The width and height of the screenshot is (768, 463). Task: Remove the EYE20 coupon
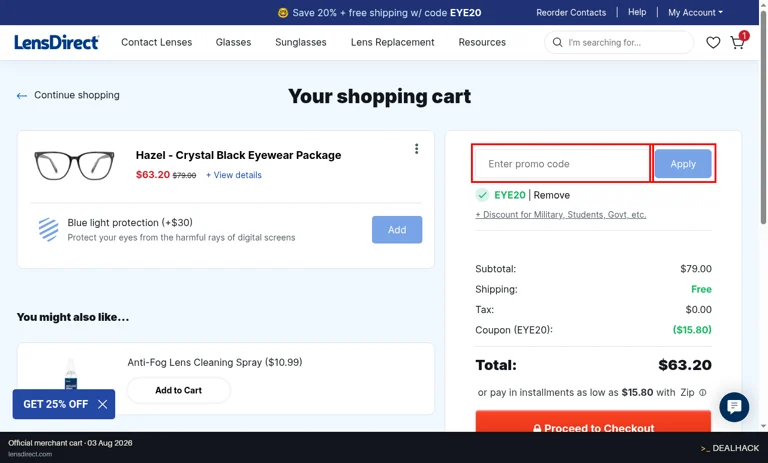point(552,195)
